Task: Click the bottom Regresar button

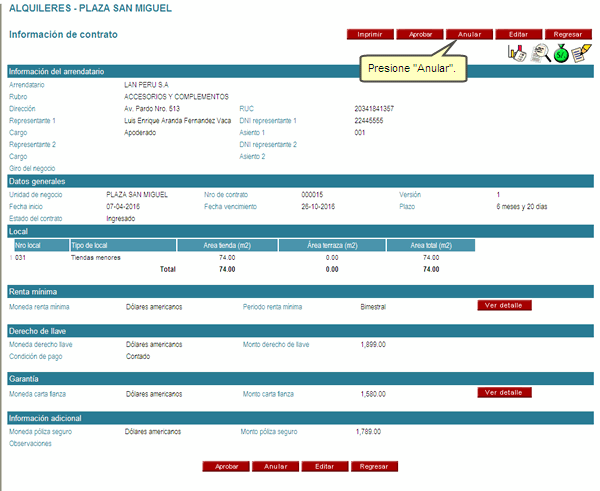Action: 374,466
